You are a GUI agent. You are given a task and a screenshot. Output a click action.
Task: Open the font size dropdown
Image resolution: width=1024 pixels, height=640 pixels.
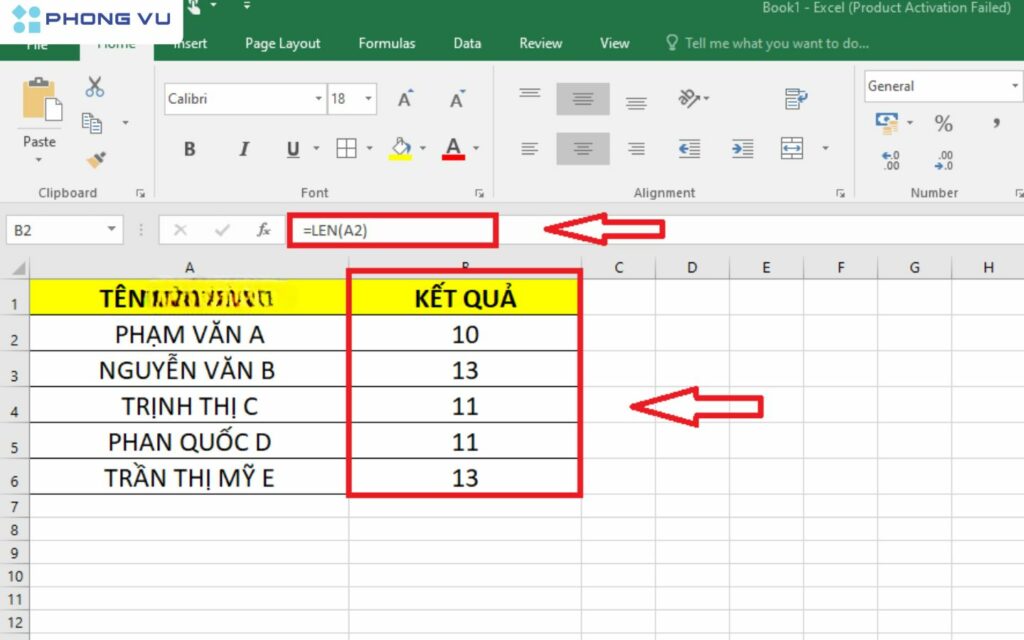point(369,99)
